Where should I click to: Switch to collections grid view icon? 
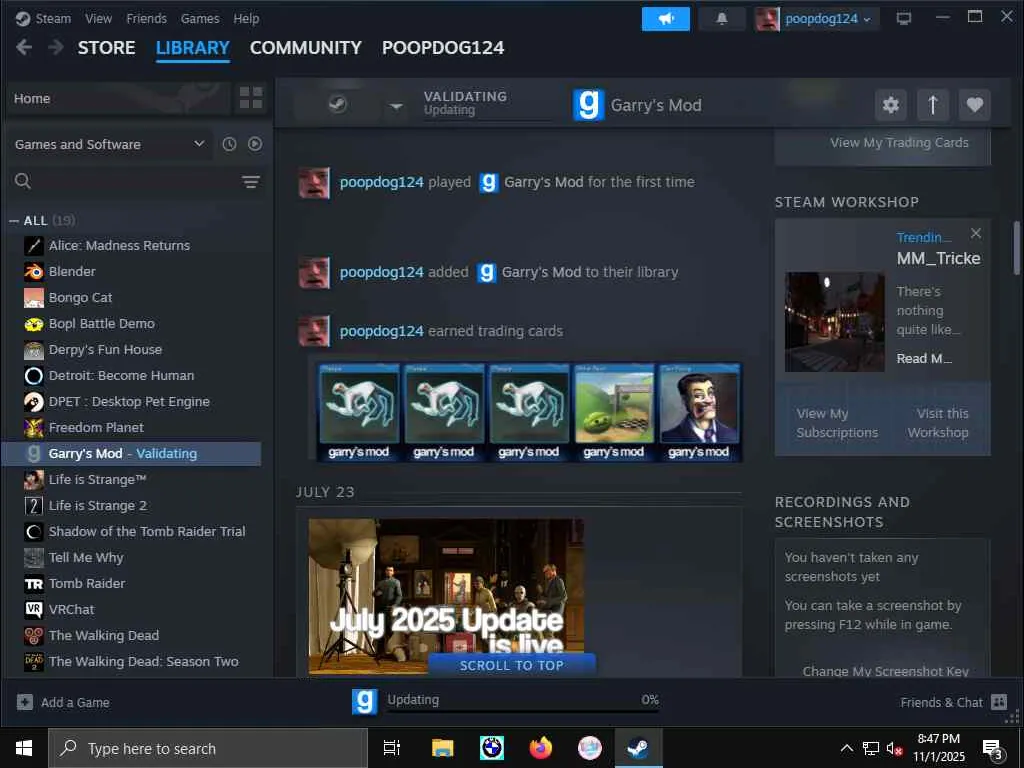coord(251,98)
